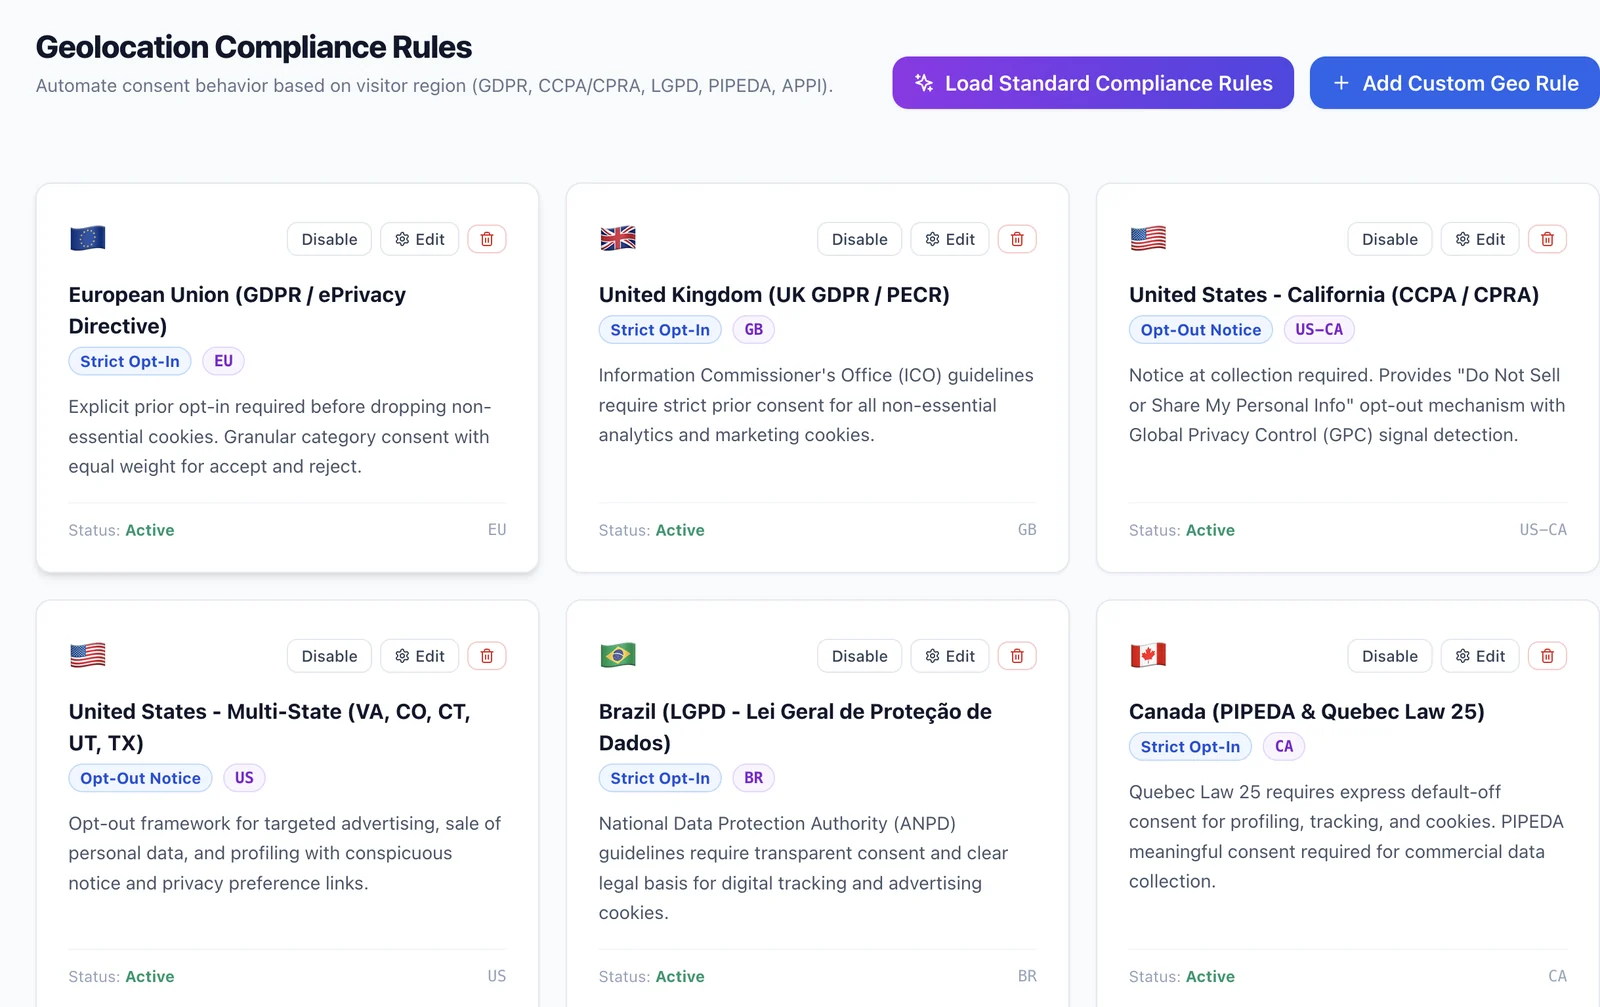1600x1007 pixels.
Task: Click Strict Opt-In badge on Brazil card
Action: (x=660, y=778)
